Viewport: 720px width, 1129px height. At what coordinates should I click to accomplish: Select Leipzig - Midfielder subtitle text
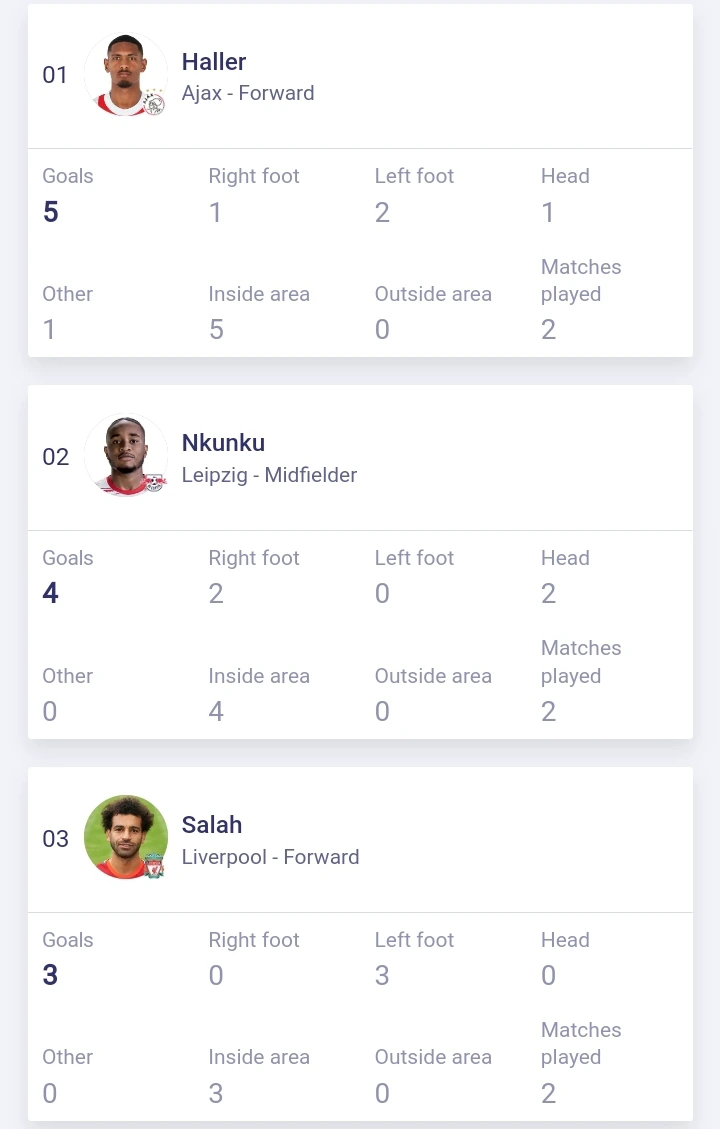(269, 475)
